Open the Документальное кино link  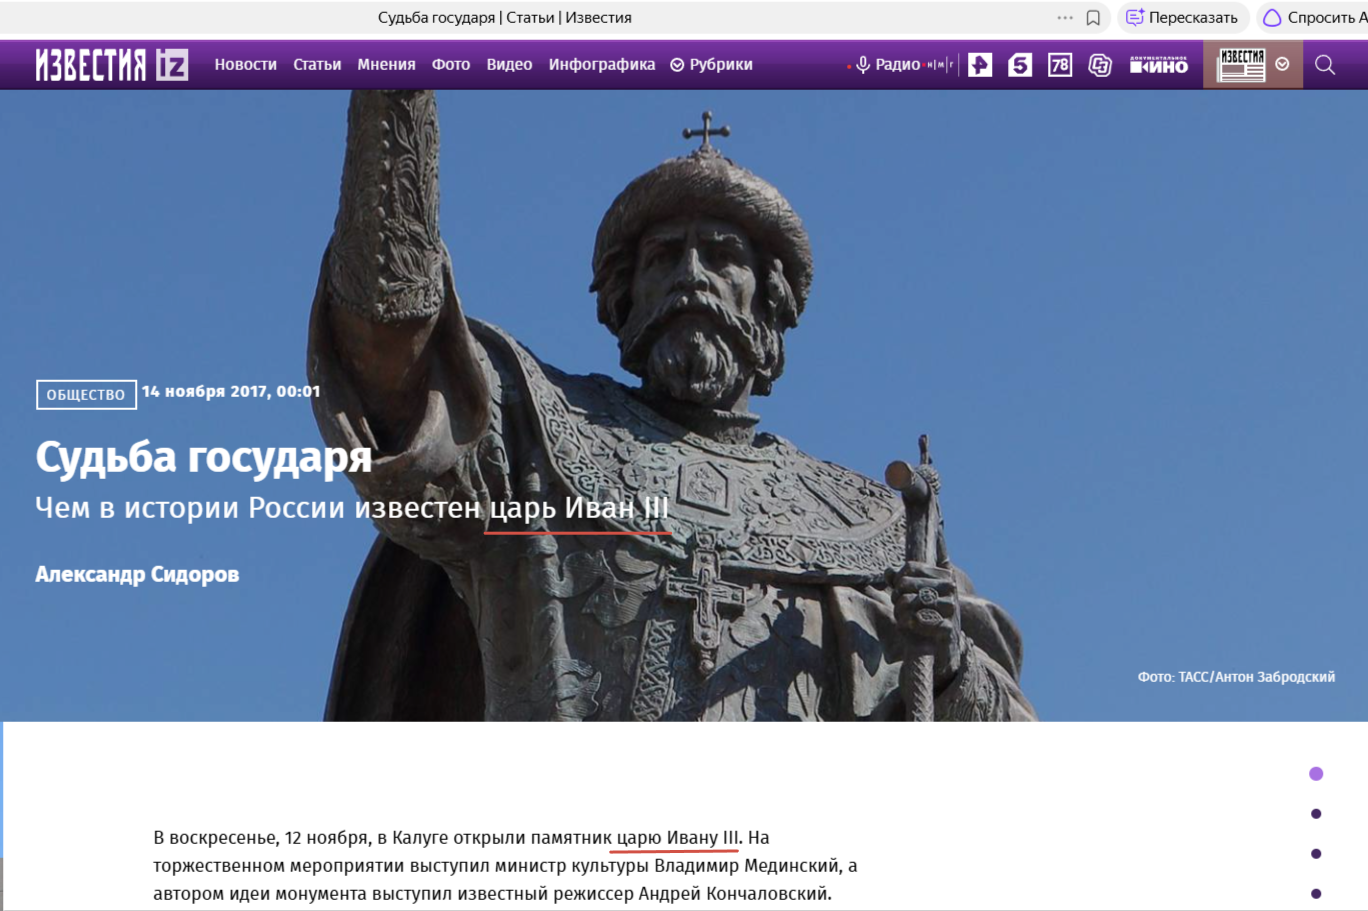point(1159,65)
